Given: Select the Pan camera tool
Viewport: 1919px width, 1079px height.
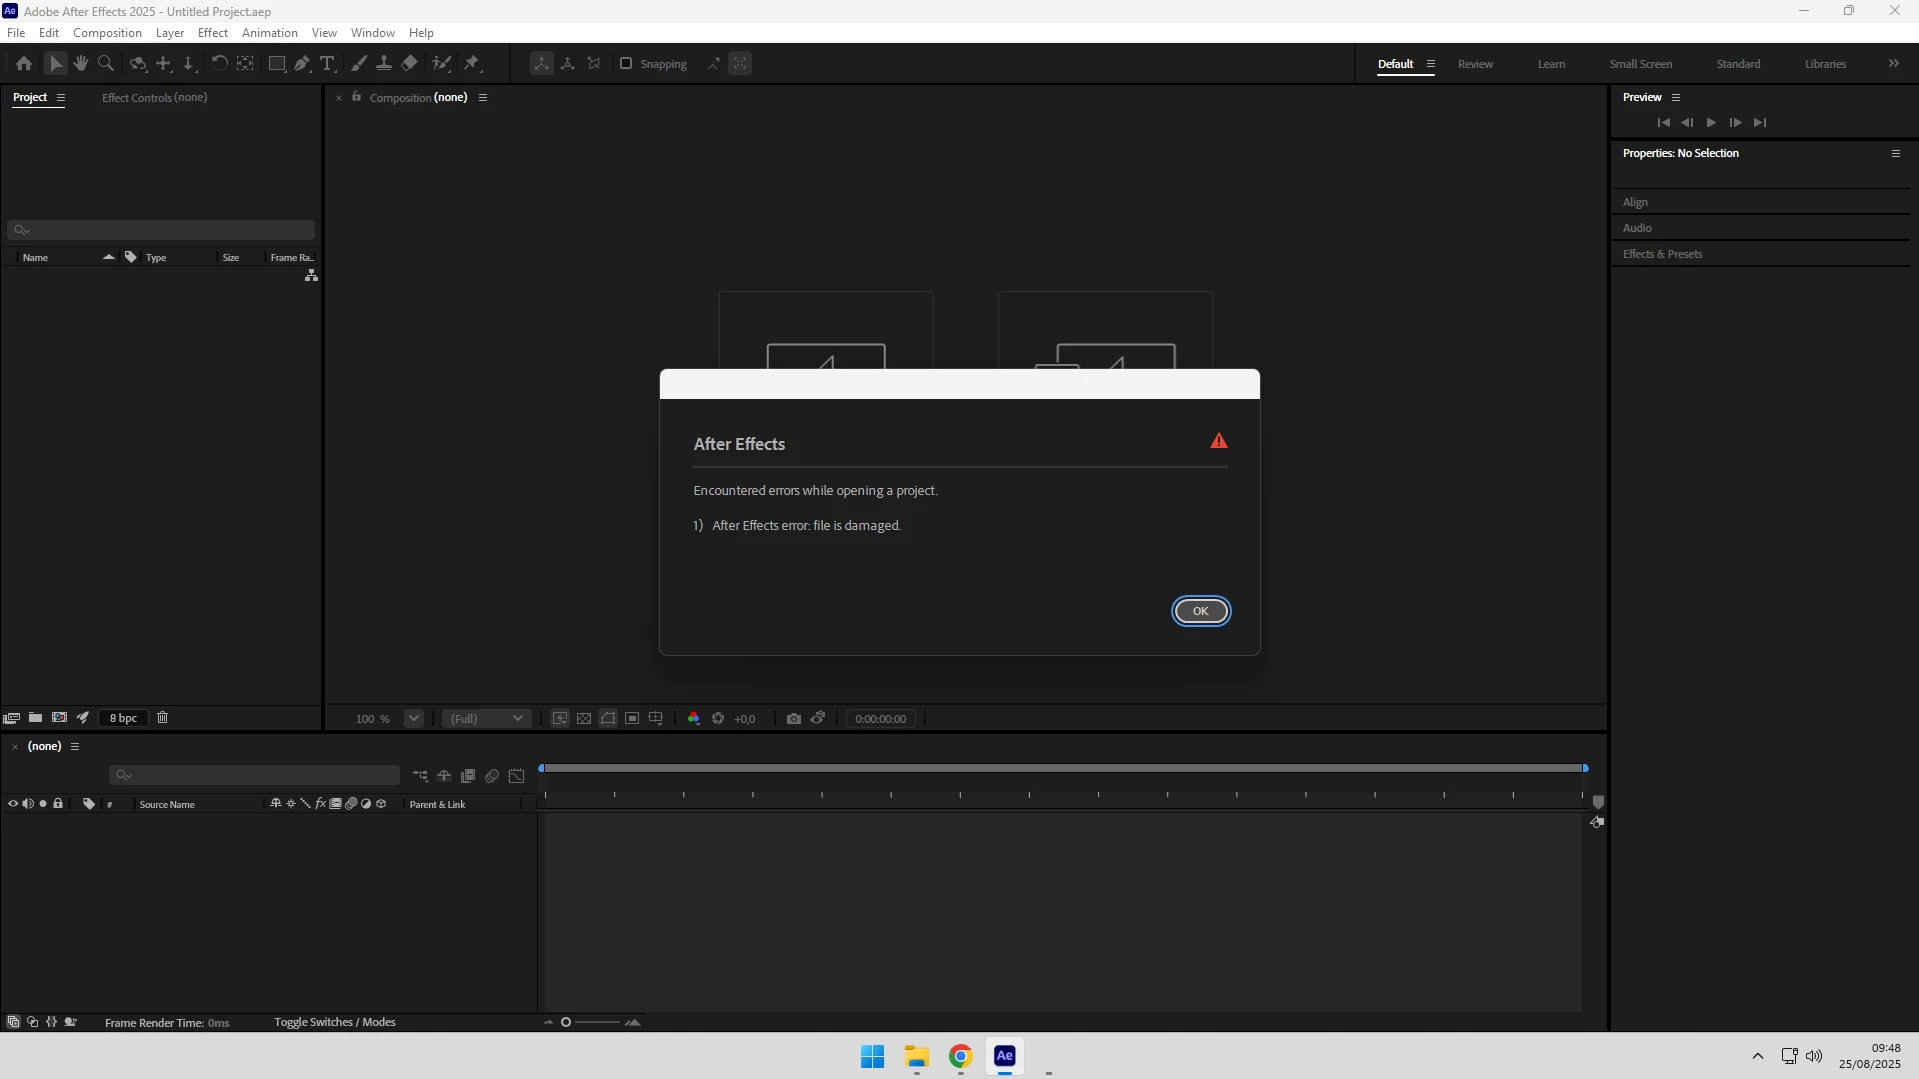Looking at the screenshot, I should click(164, 63).
